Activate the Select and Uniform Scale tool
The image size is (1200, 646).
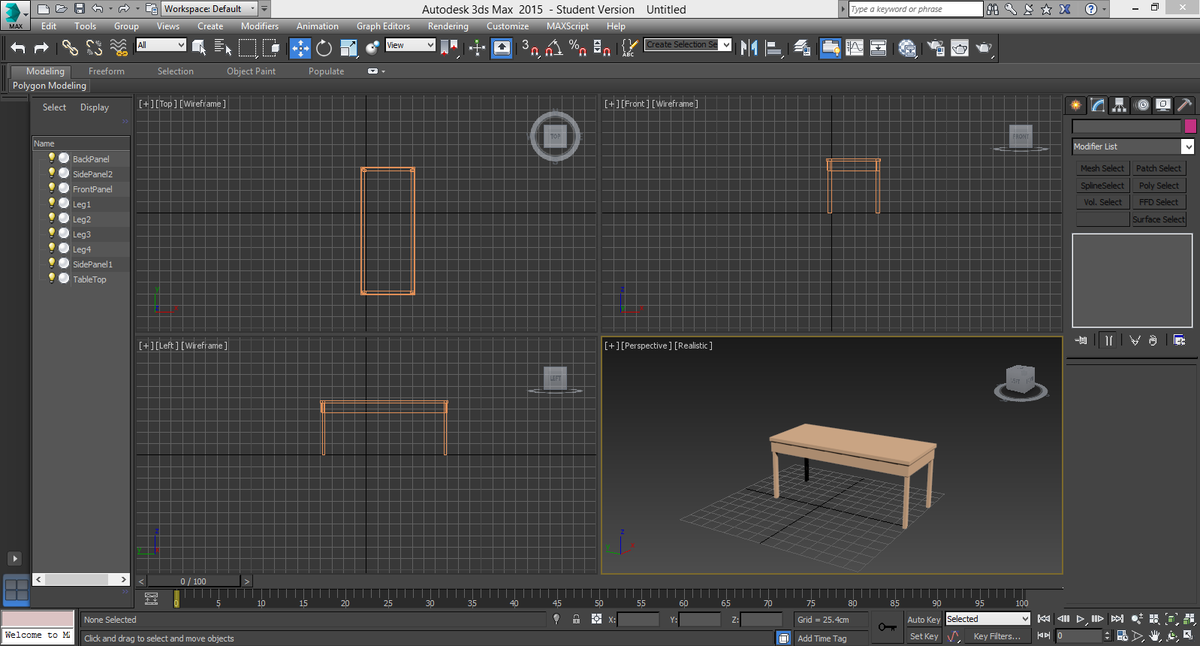tap(349, 47)
